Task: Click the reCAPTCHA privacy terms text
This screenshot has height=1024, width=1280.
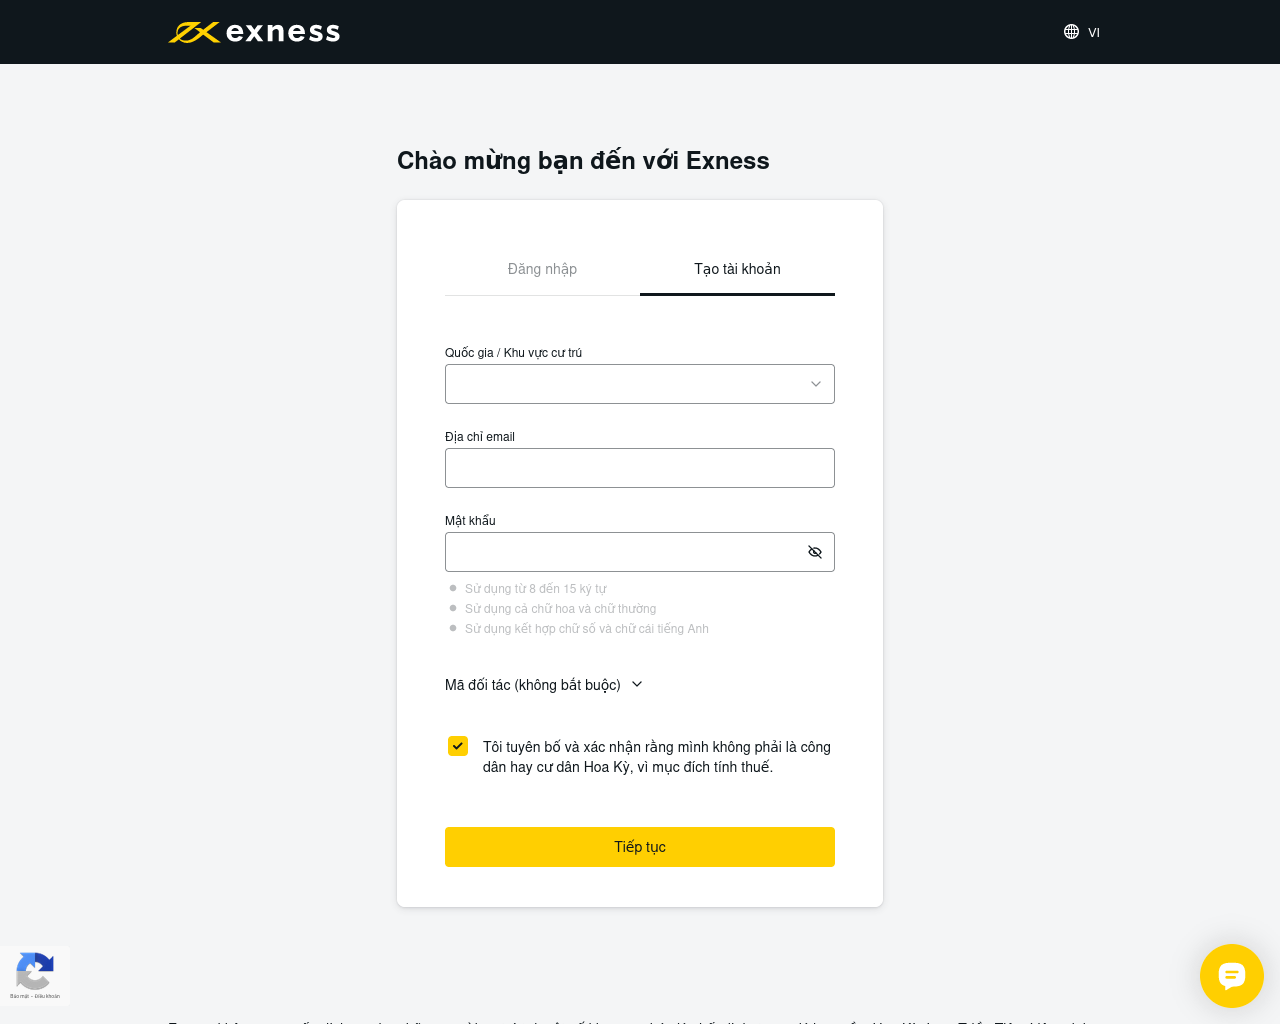Action: point(35,996)
